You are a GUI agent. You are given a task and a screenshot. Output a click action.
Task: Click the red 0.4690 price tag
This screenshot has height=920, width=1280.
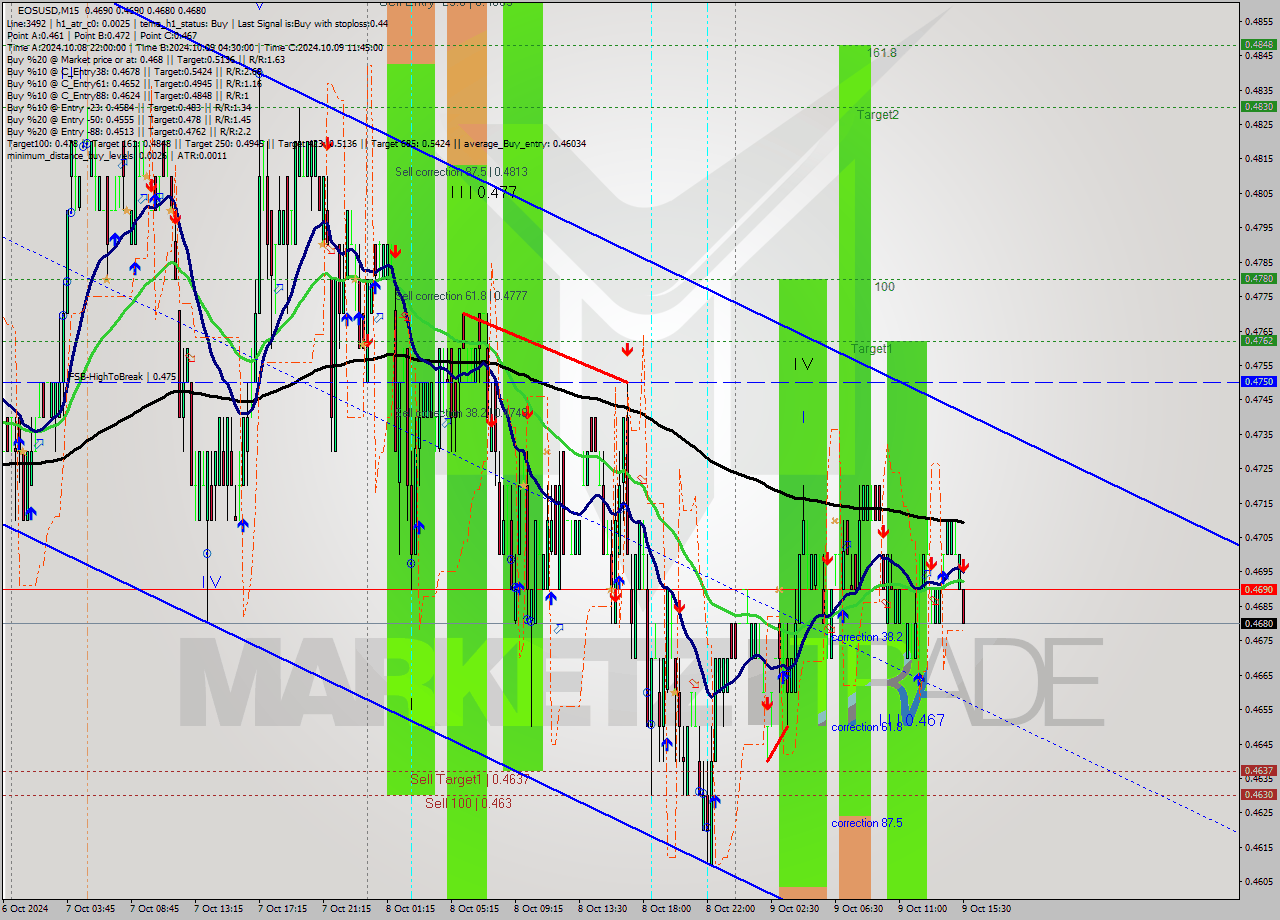(1257, 589)
